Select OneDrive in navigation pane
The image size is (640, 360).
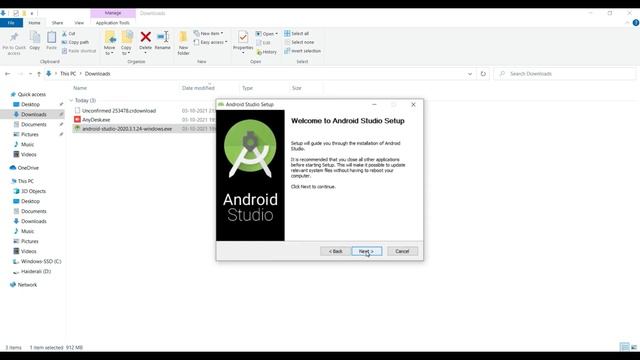coord(28,168)
